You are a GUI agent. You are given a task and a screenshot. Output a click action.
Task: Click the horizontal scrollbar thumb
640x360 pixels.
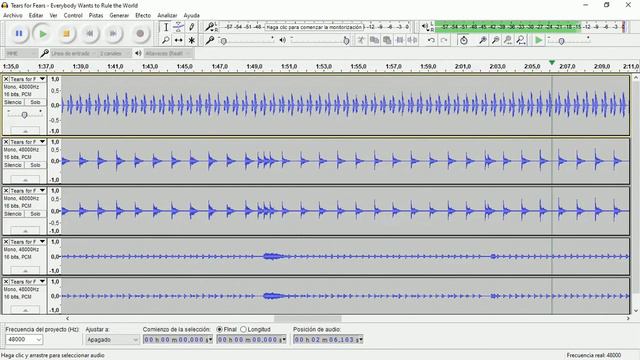pyautogui.click(x=307, y=318)
